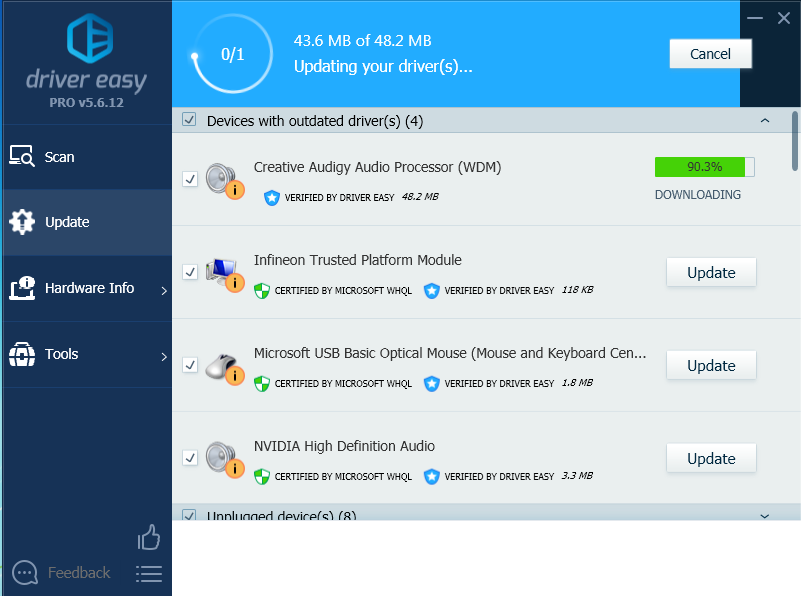
Task: Uncheck Creative Audigy Audio Processor checkbox
Action: point(190,179)
